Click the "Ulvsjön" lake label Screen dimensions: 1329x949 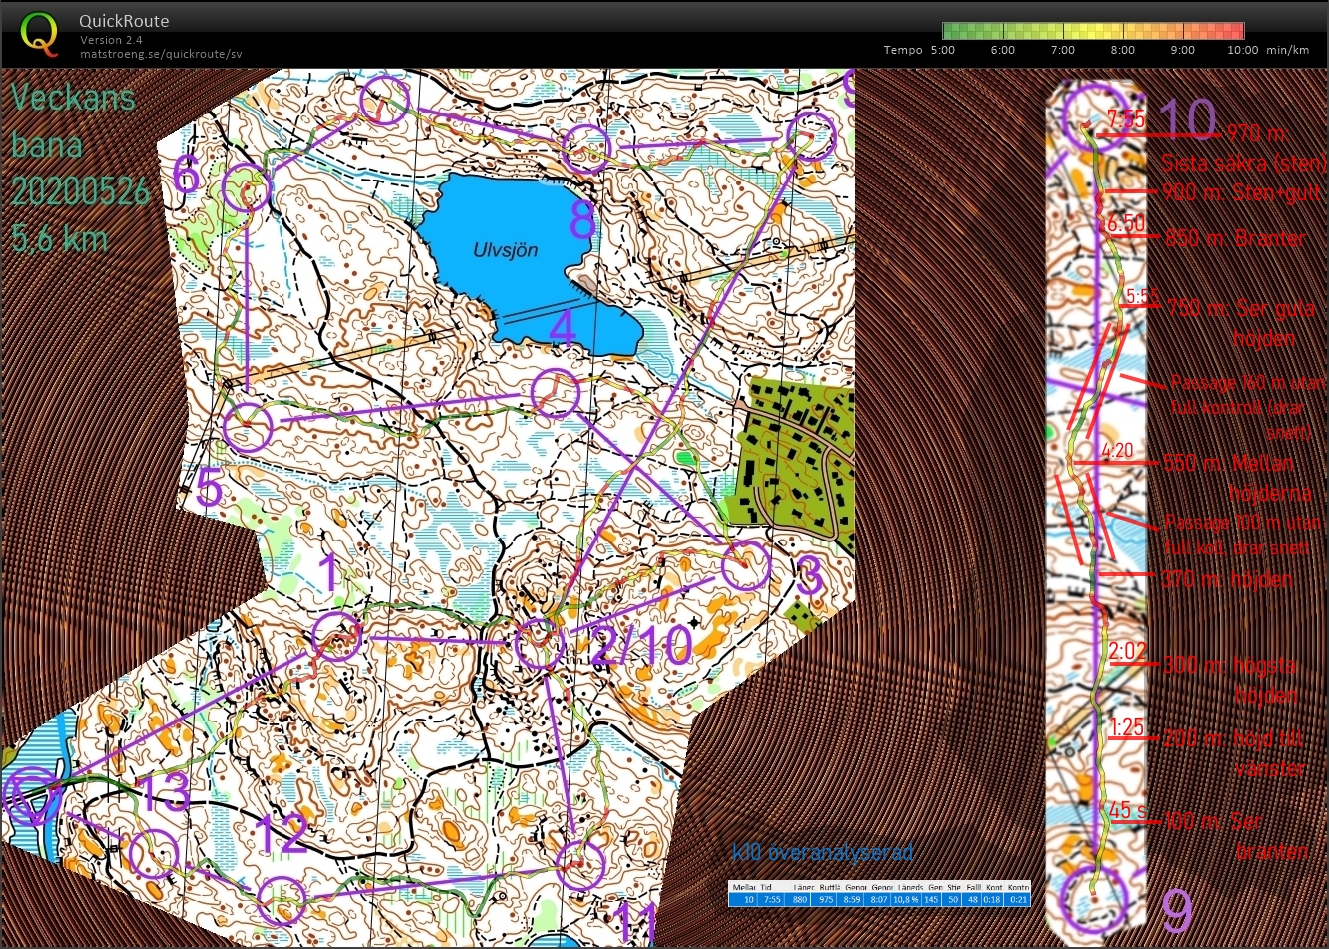point(505,249)
